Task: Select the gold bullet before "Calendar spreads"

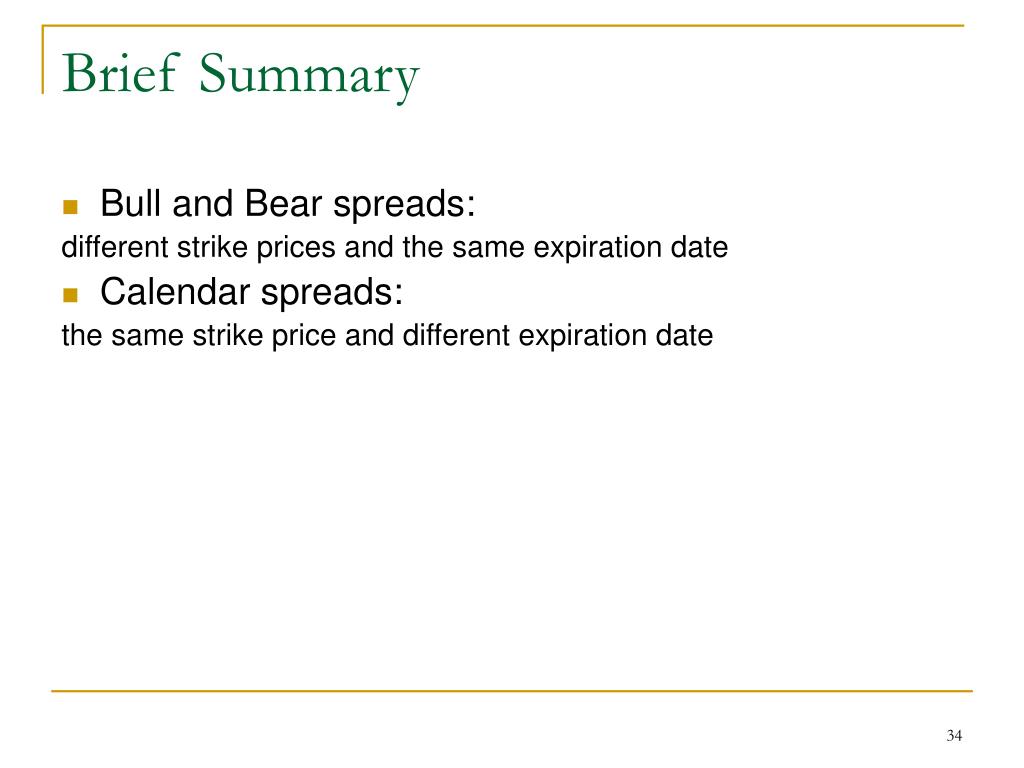Action: click(x=71, y=295)
